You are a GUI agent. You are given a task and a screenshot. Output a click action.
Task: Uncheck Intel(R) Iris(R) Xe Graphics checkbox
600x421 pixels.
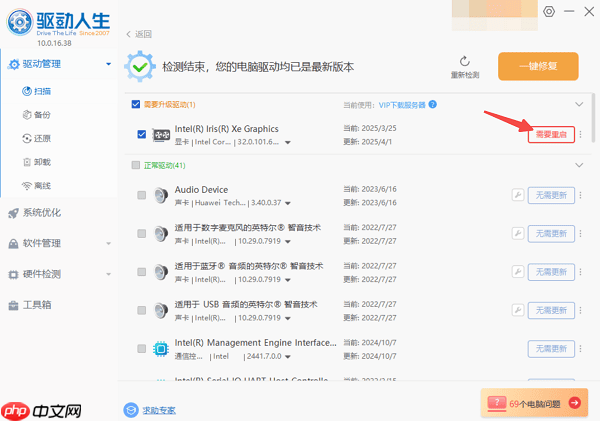coord(142,134)
